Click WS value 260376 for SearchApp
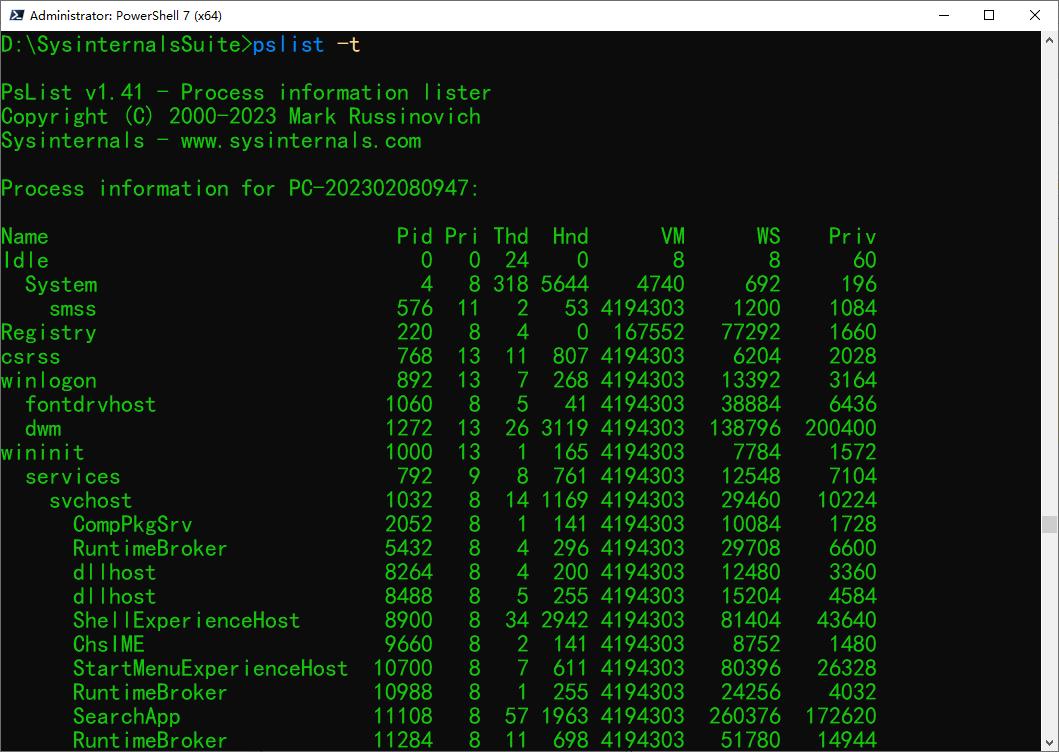1059x752 pixels. pyautogui.click(x=744, y=717)
